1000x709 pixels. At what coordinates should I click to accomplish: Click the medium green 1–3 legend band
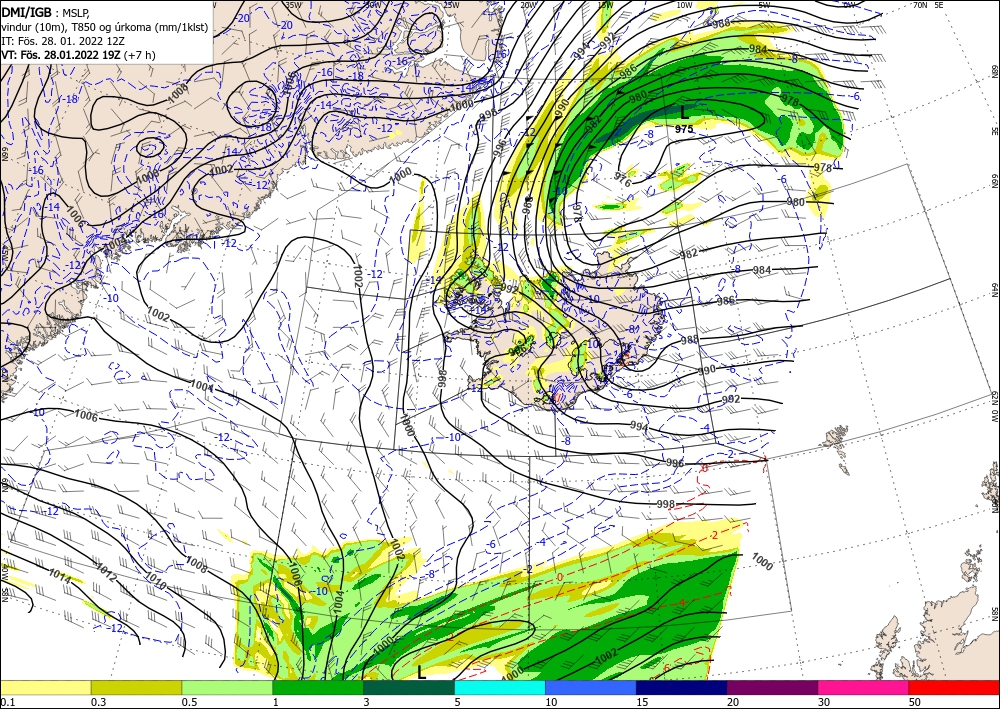[x=318, y=687]
